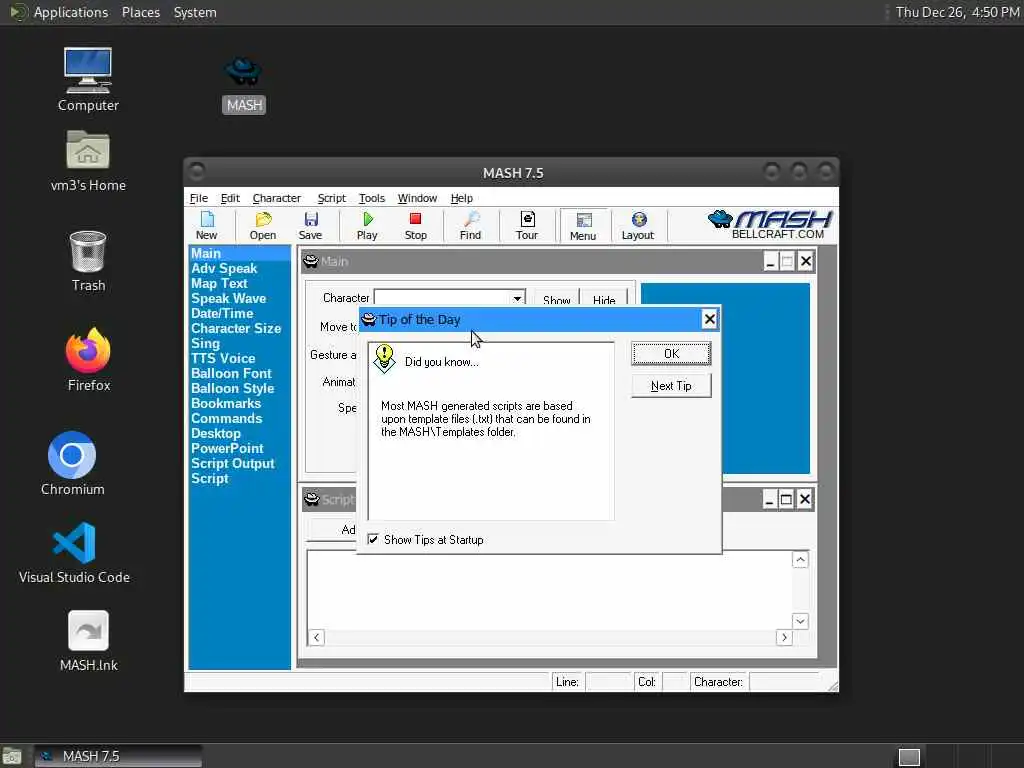Image resolution: width=1024 pixels, height=768 pixels.
Task: Create a new script with New toolbar icon
Action: (x=206, y=226)
